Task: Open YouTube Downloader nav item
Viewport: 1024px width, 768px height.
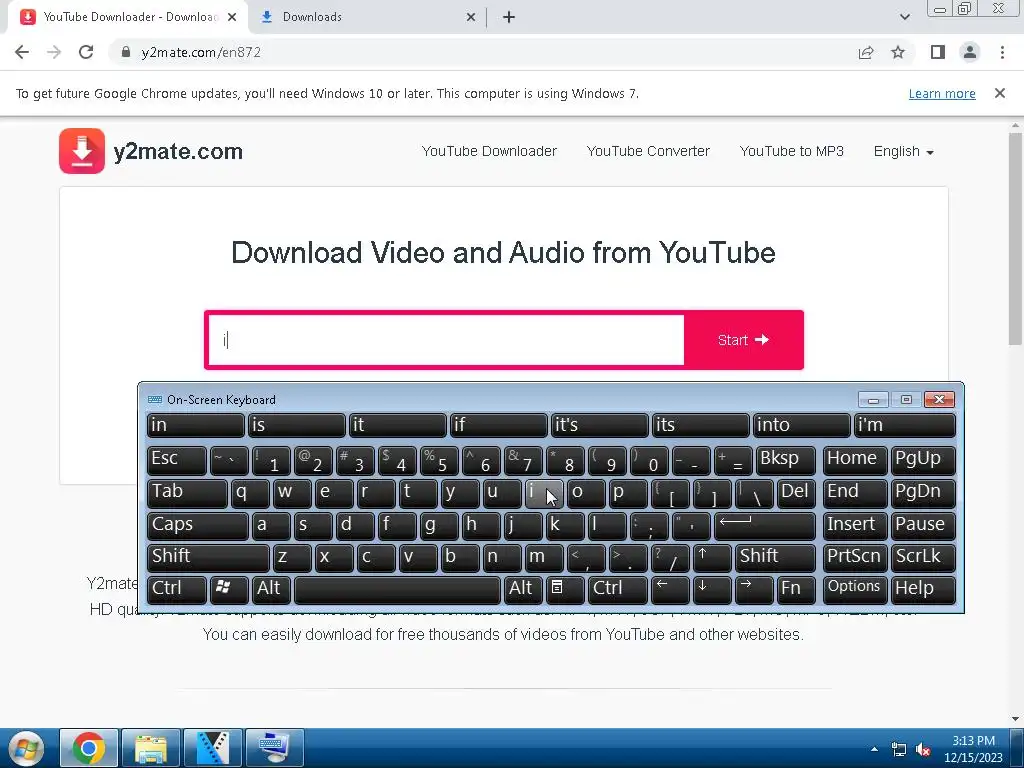Action: [x=489, y=152]
